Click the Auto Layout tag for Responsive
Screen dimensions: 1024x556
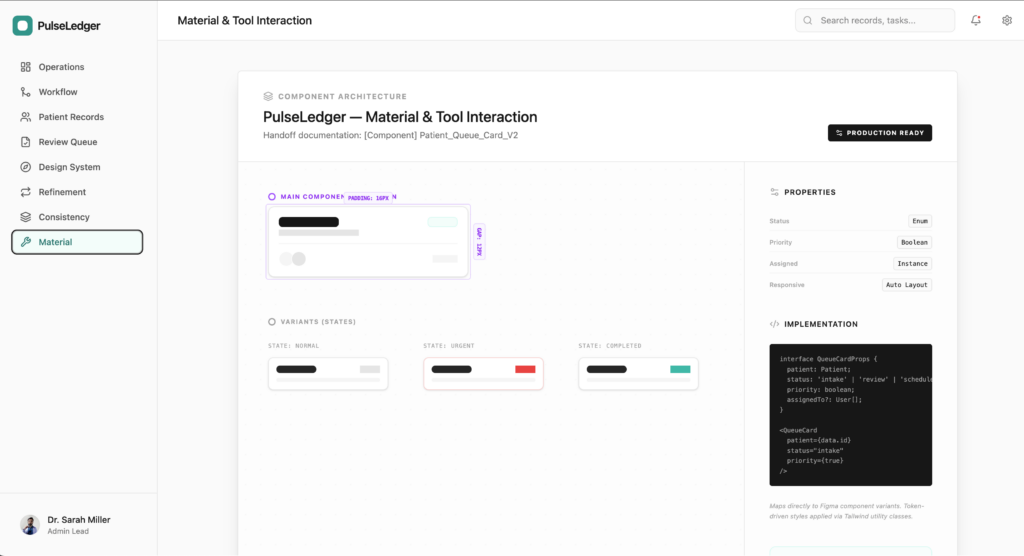click(x=906, y=285)
